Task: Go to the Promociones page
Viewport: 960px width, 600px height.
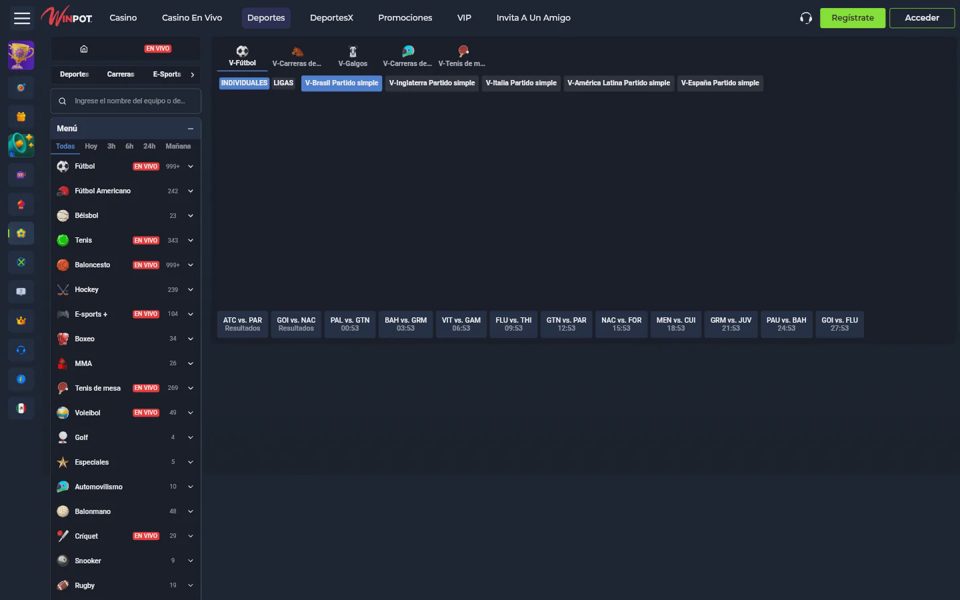Action: tap(405, 18)
